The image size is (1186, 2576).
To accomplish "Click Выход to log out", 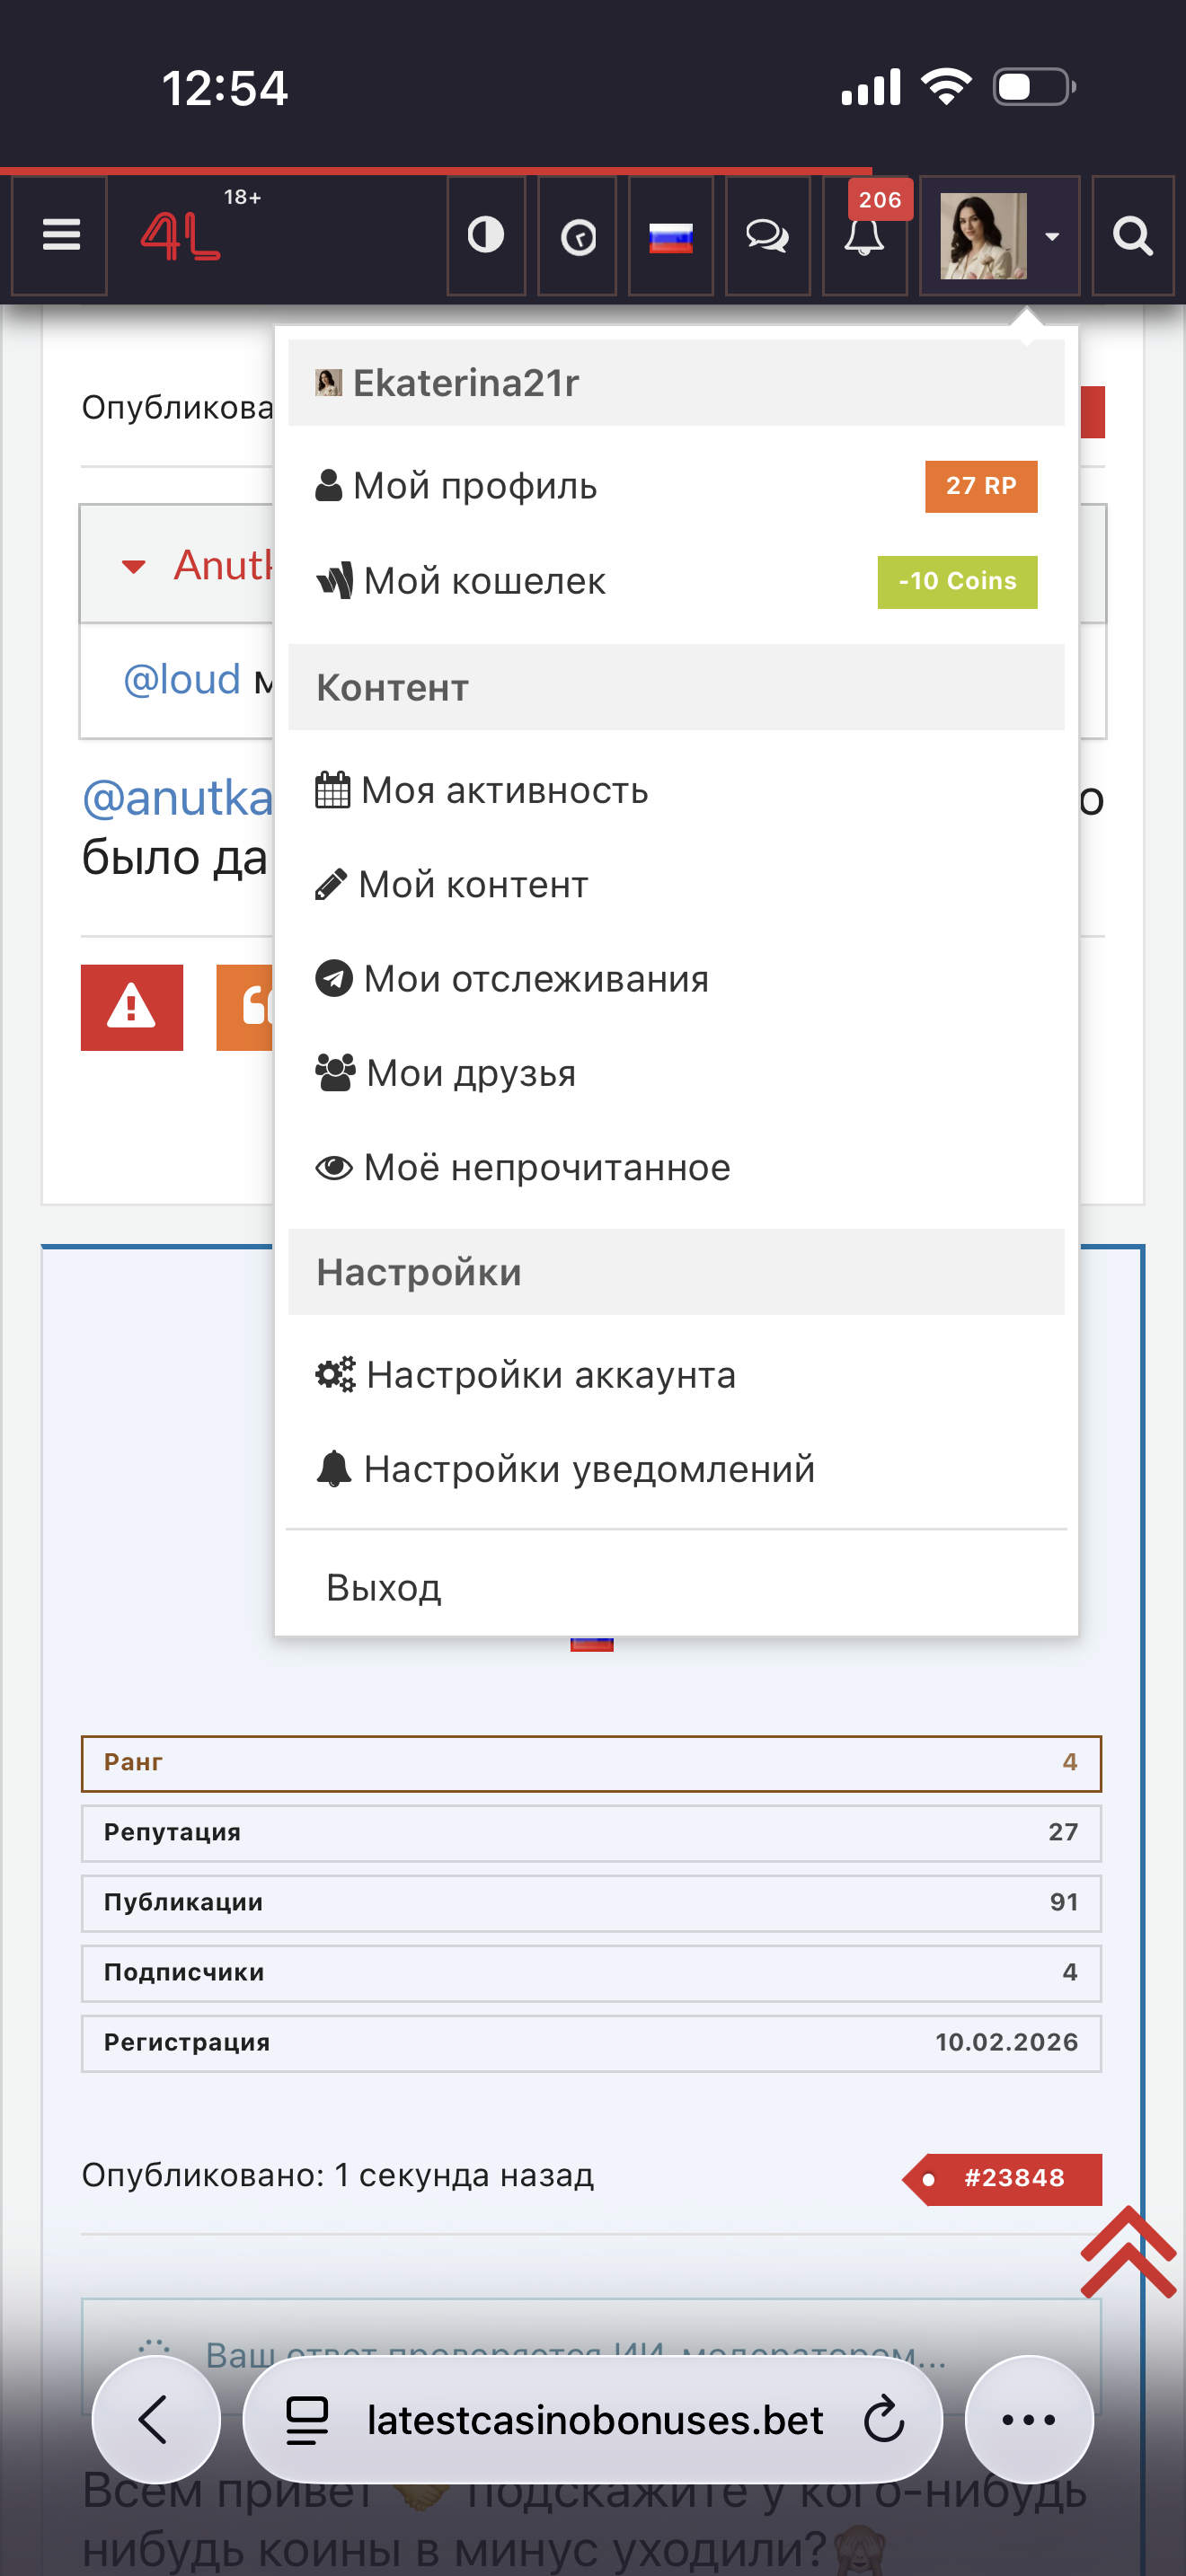I will 384,1587.
